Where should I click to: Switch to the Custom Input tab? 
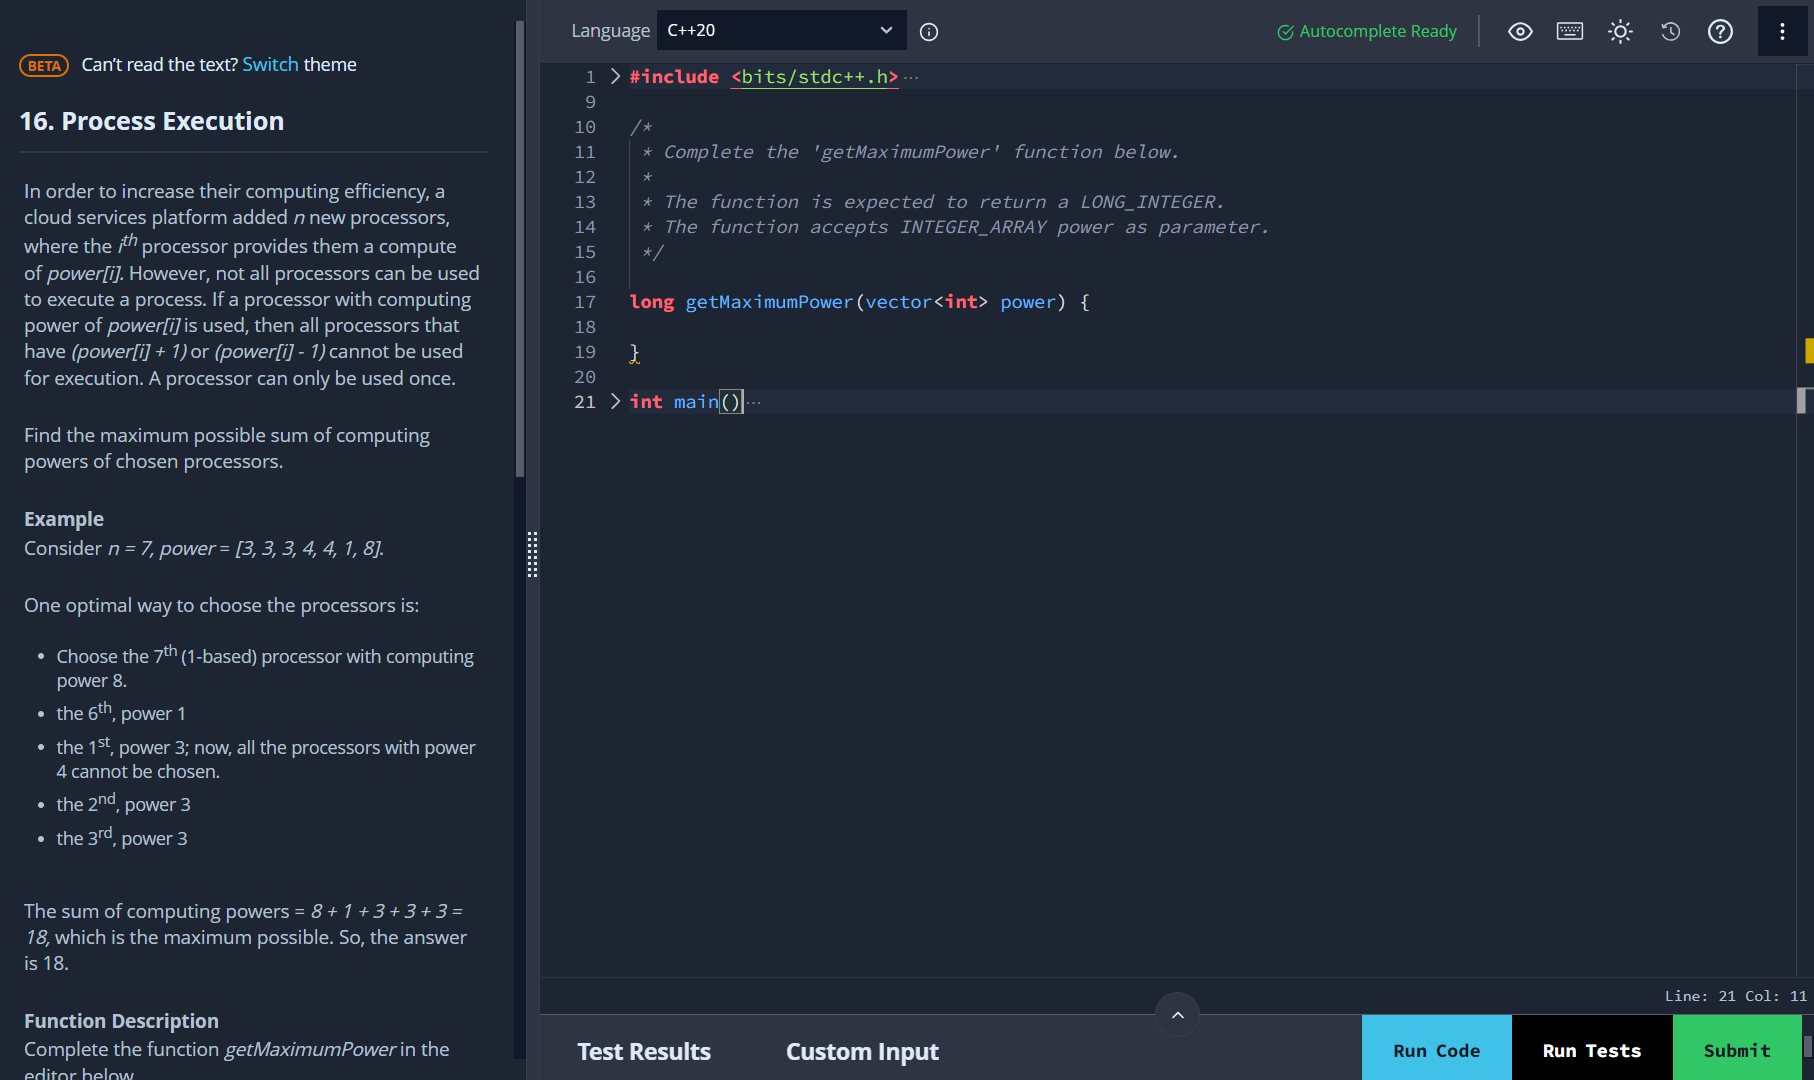(862, 1052)
